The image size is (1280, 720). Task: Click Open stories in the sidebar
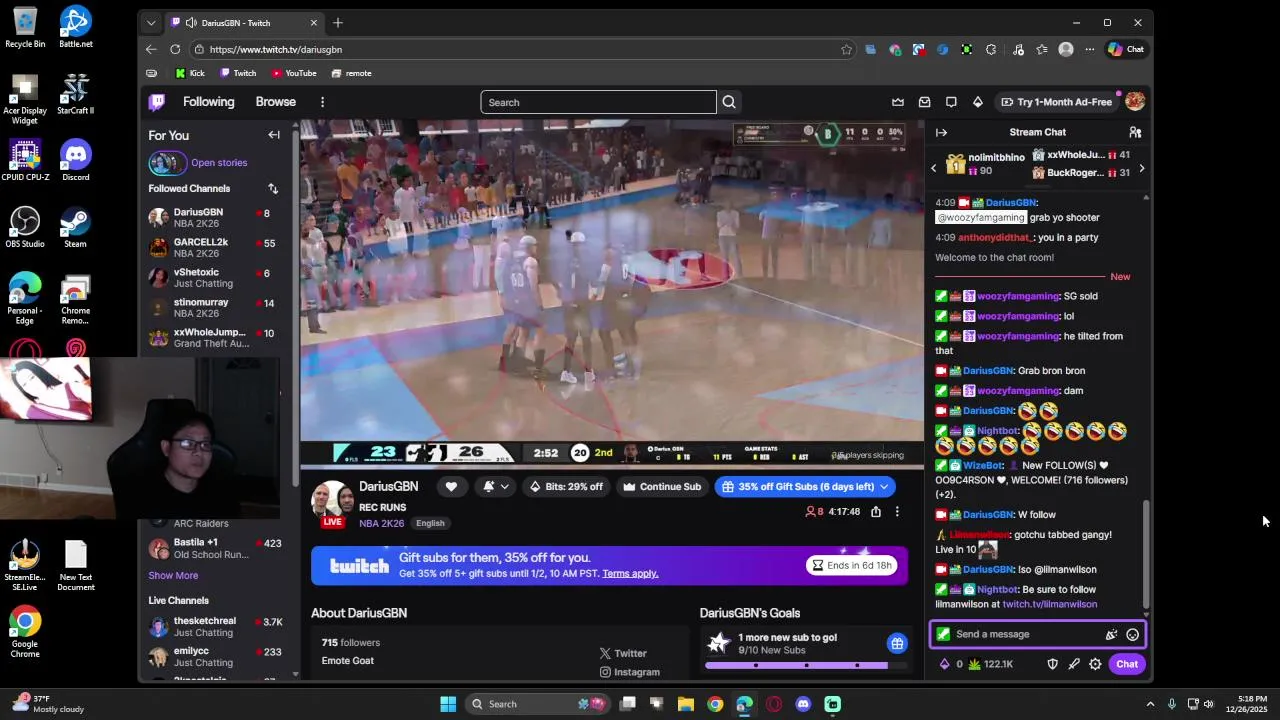pos(219,163)
